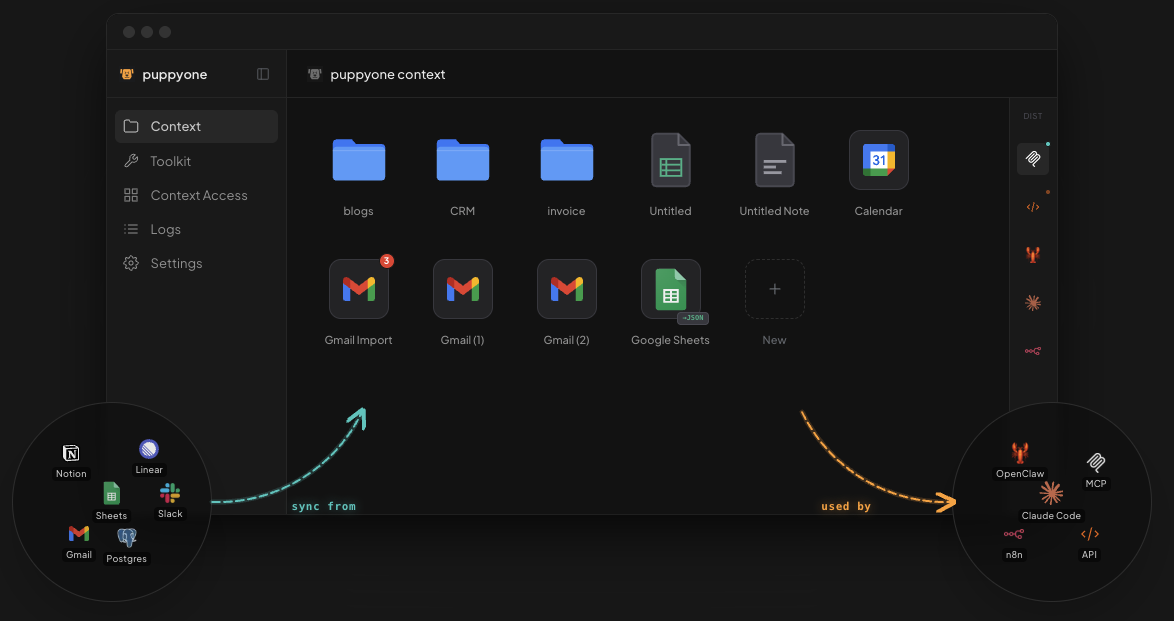Click MCP icon in used-by circle
This screenshot has width=1174, height=621.
click(x=1095, y=462)
